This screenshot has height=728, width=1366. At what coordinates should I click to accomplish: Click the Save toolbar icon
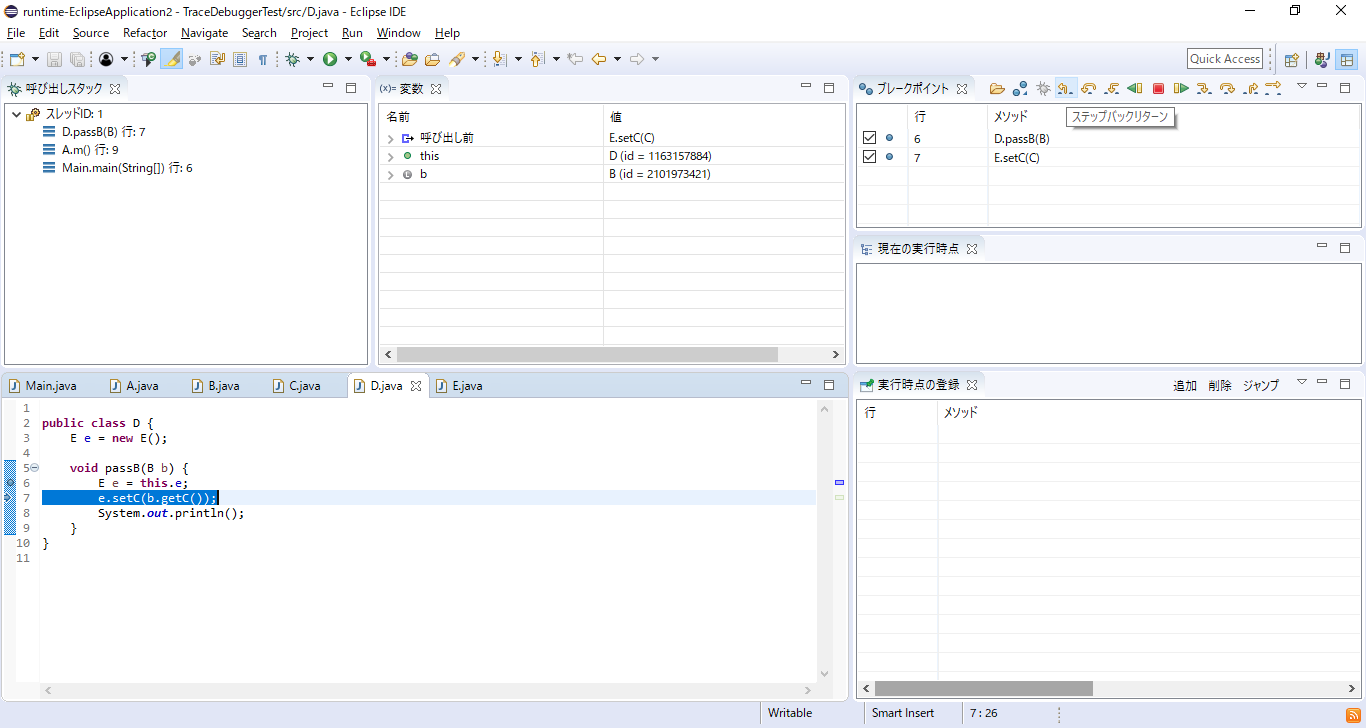[54, 59]
